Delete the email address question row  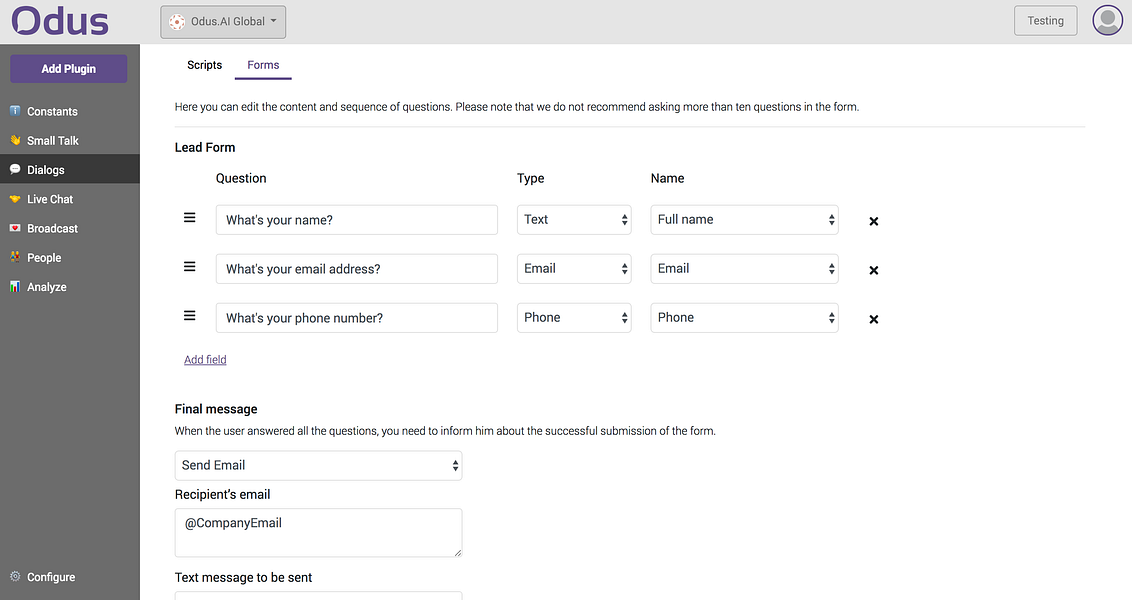874,270
